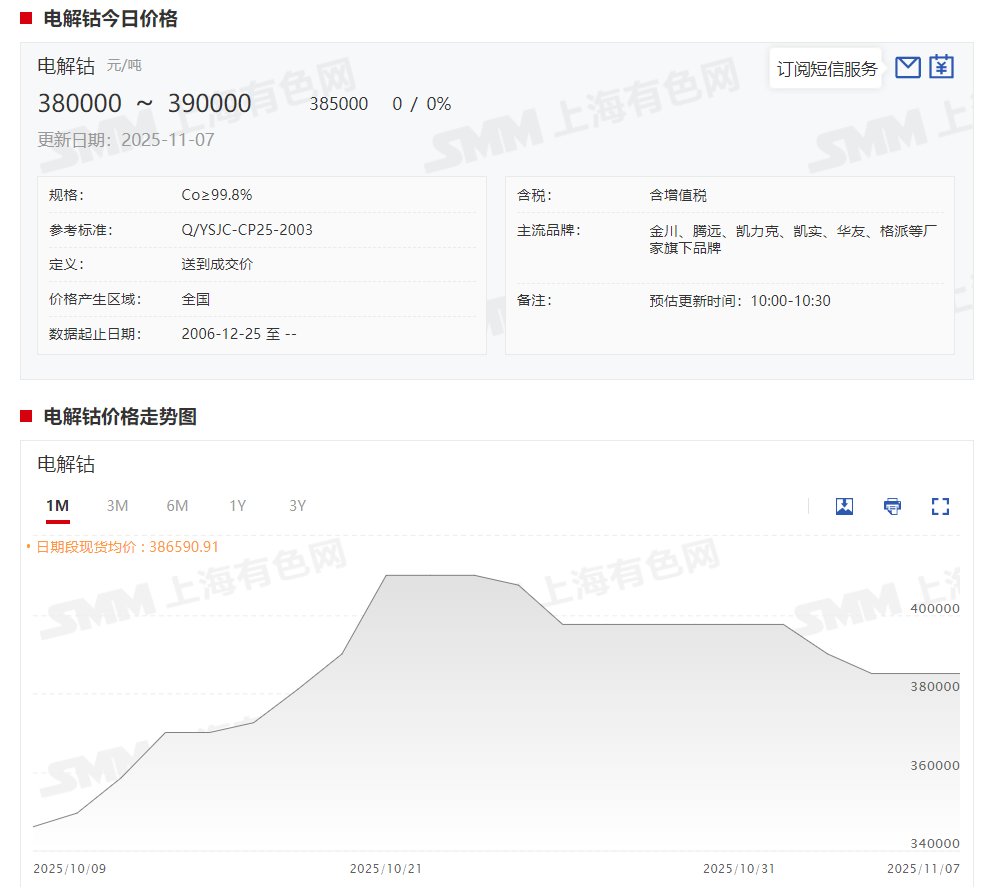Open the yen calendar price icon
985x887 pixels.
(941, 67)
